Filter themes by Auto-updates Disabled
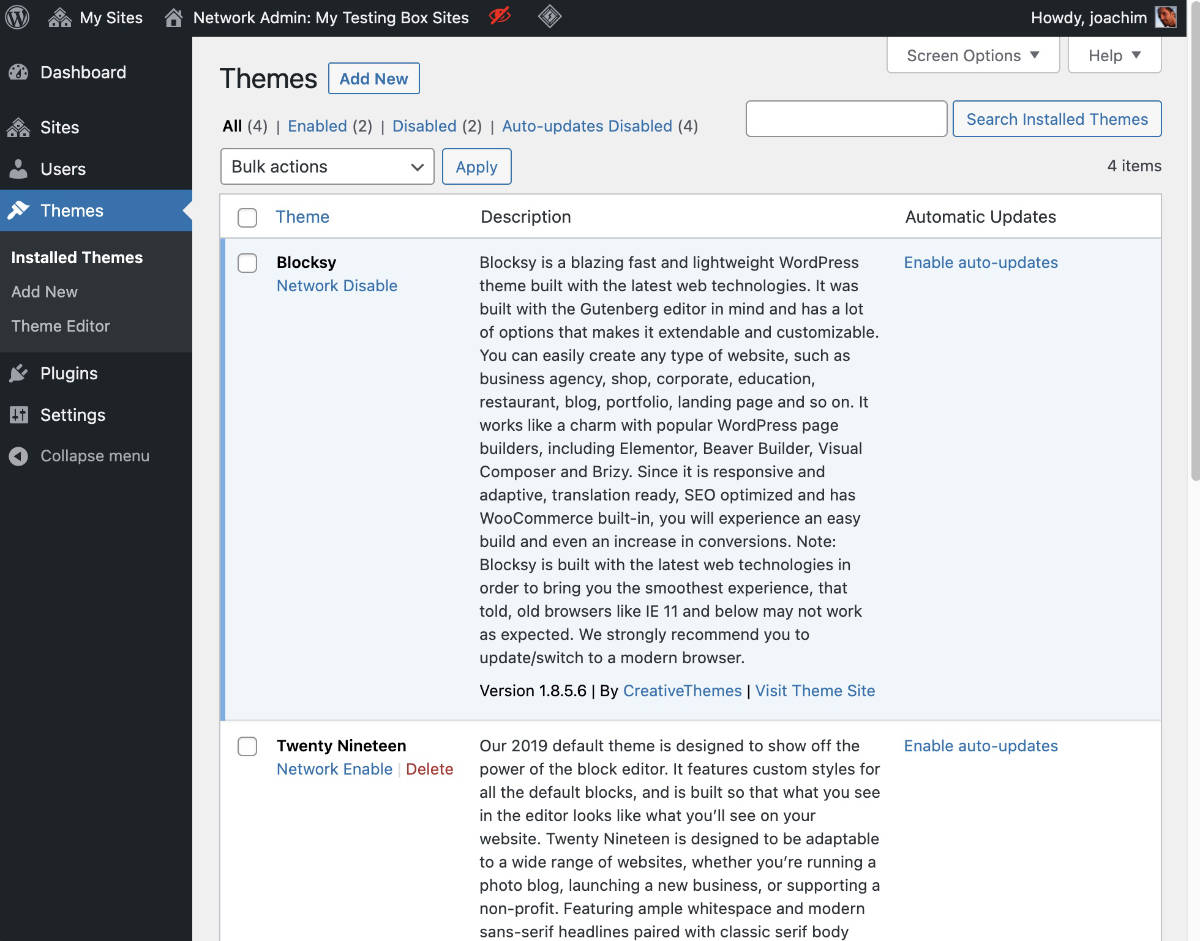Image resolution: width=1200 pixels, height=941 pixels. pyautogui.click(x=587, y=126)
